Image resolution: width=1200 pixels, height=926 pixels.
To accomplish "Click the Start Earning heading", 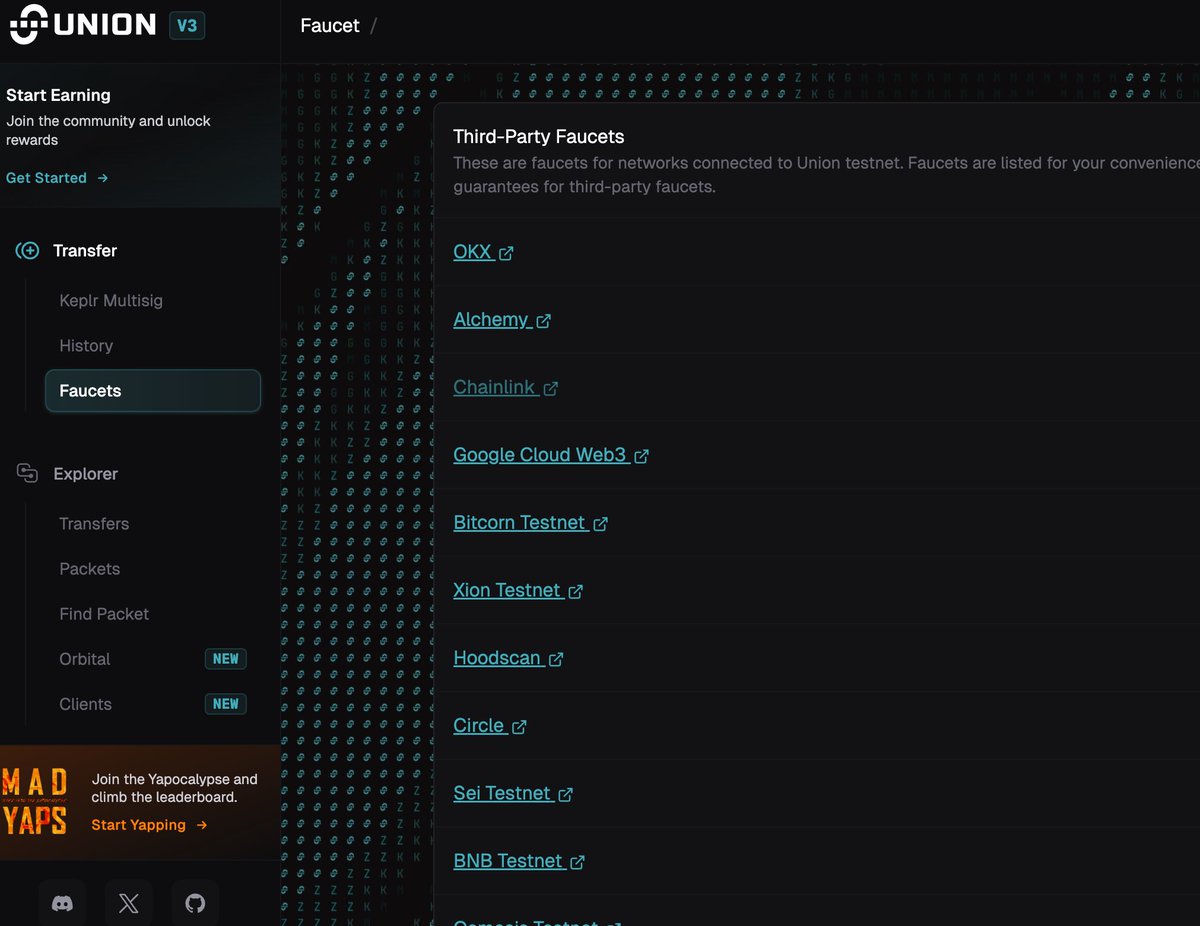I will click(x=58, y=95).
